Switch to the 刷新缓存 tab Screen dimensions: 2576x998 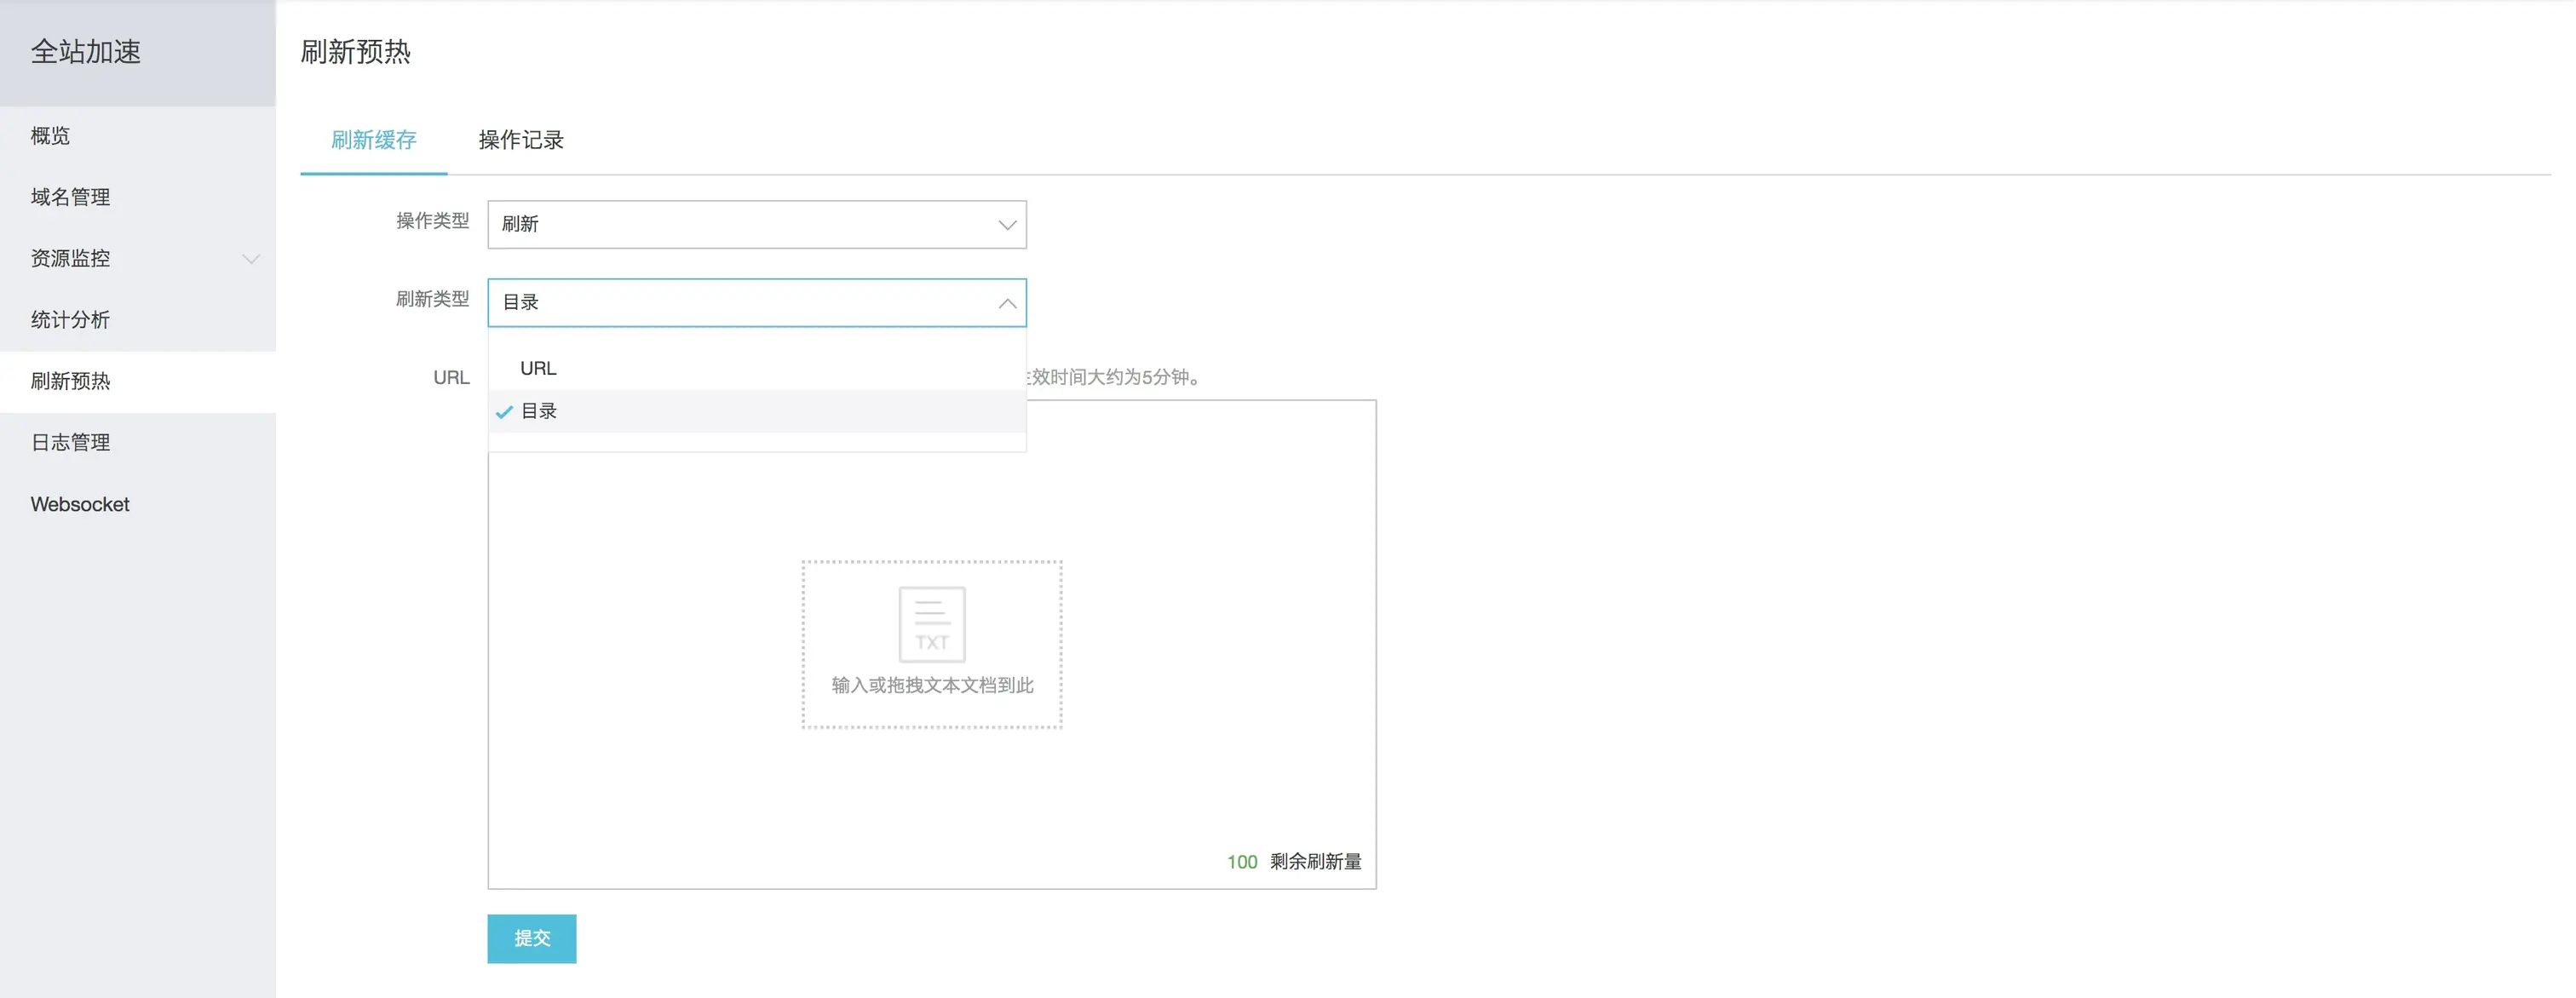(x=373, y=140)
